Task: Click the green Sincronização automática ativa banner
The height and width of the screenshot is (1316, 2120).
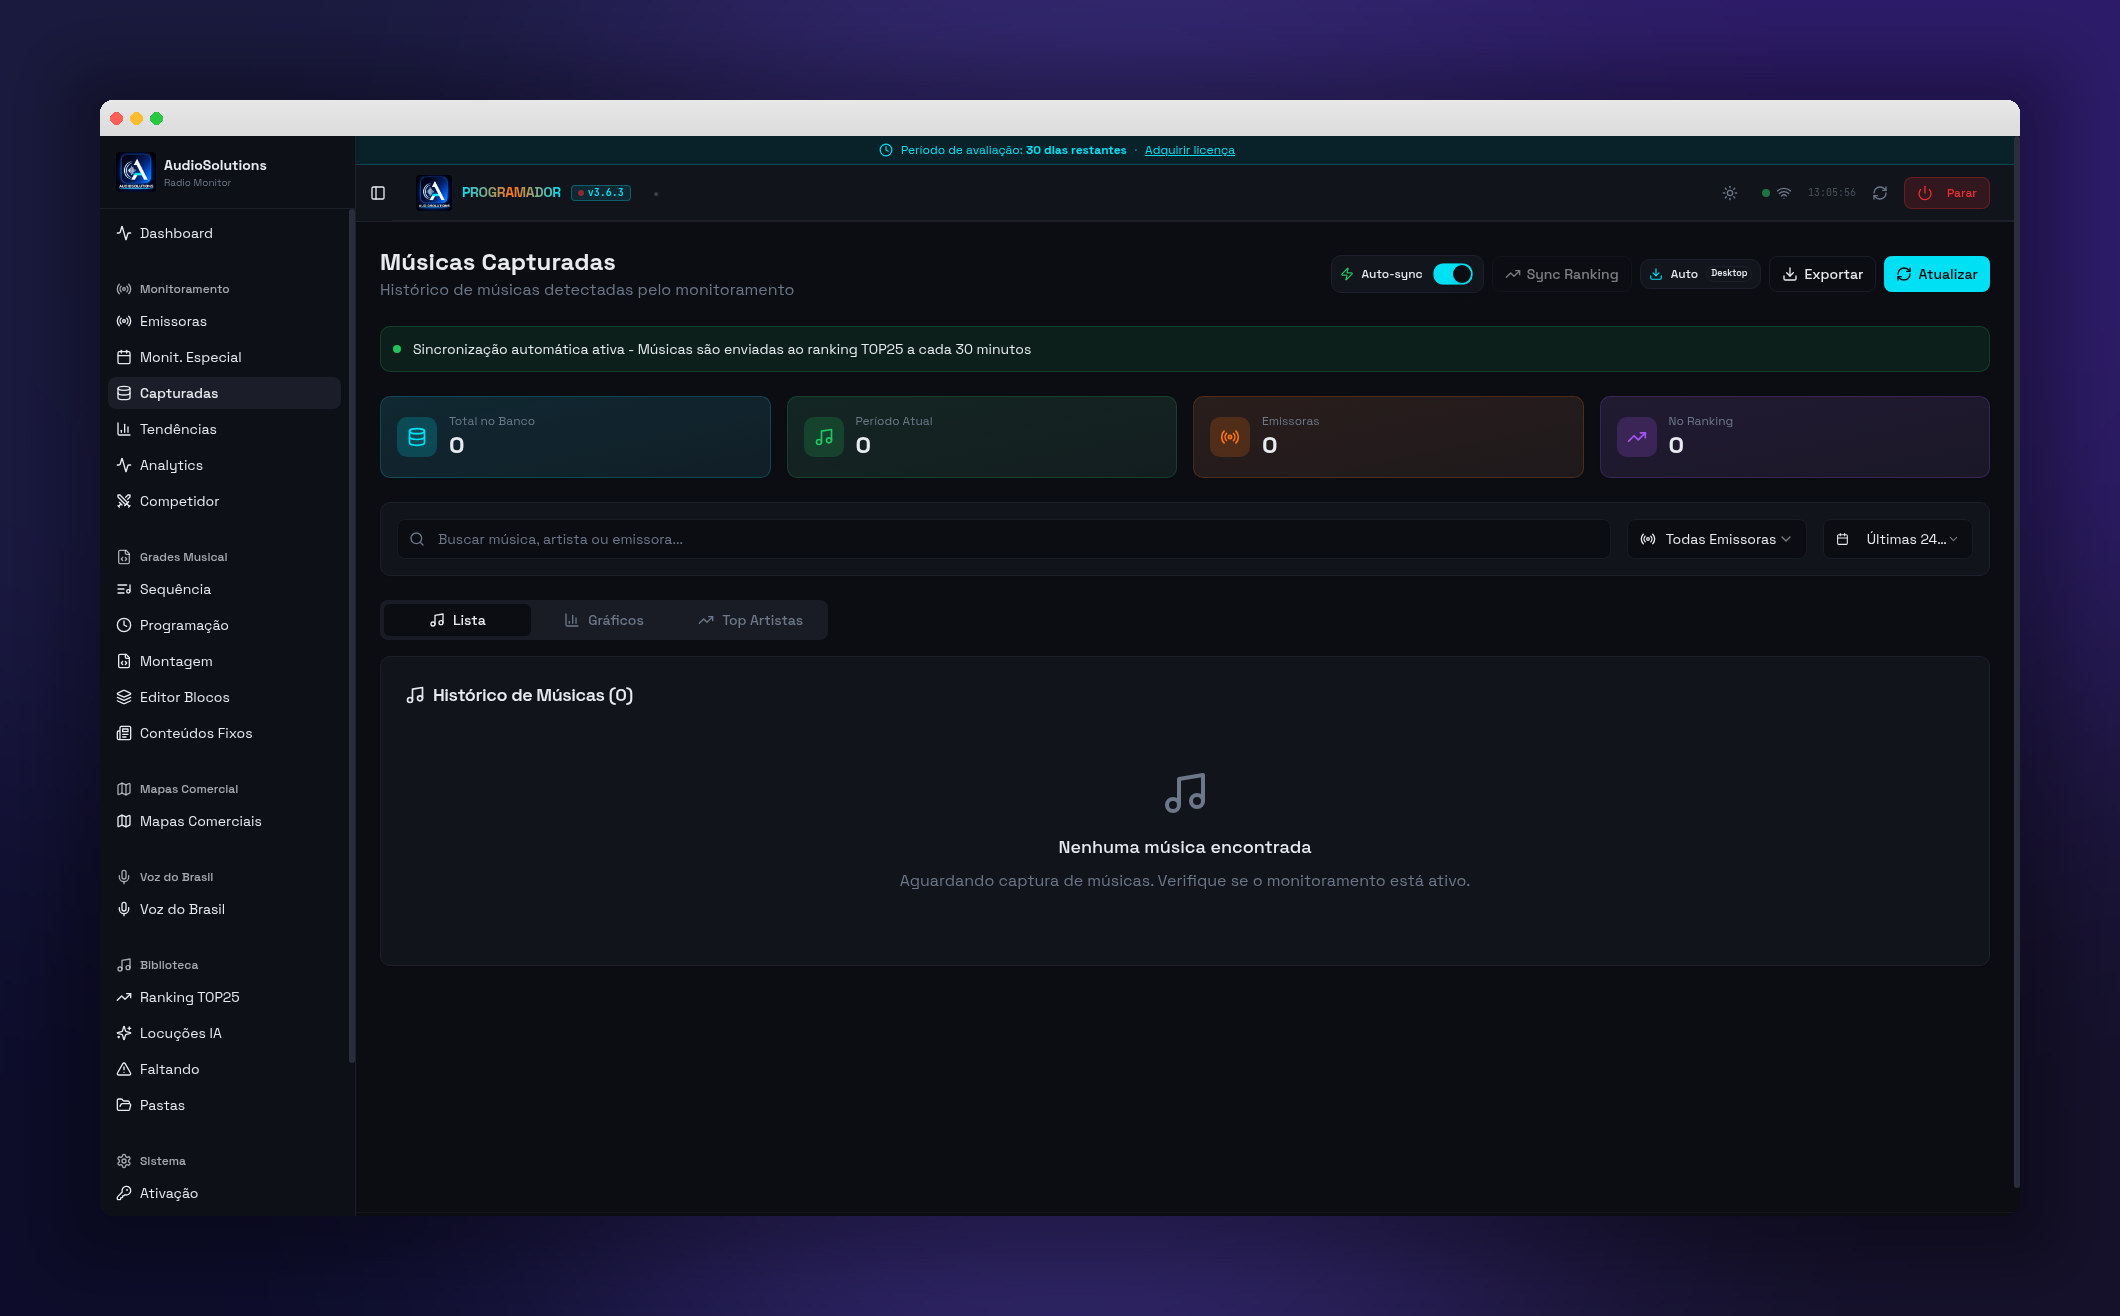Action: [x=1184, y=349]
